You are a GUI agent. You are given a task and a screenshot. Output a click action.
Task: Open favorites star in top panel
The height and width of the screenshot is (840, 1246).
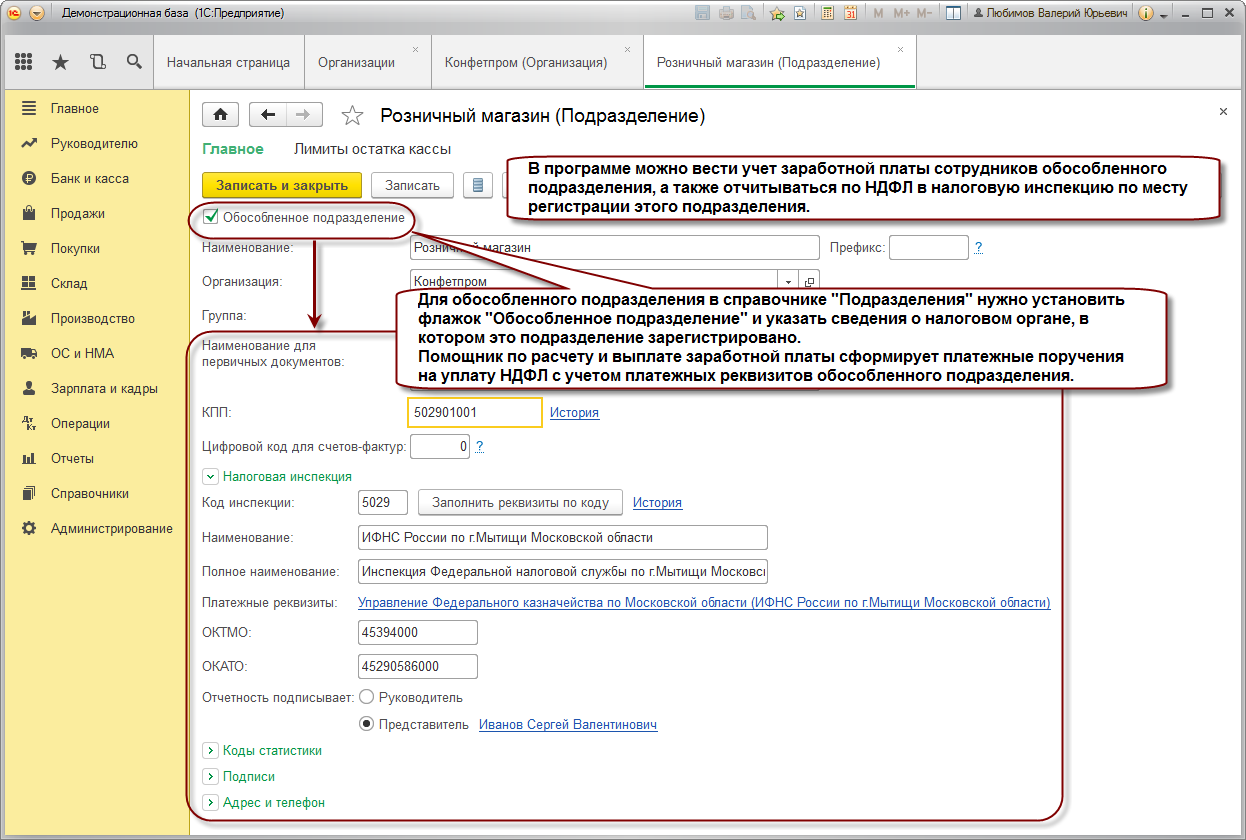pos(60,62)
